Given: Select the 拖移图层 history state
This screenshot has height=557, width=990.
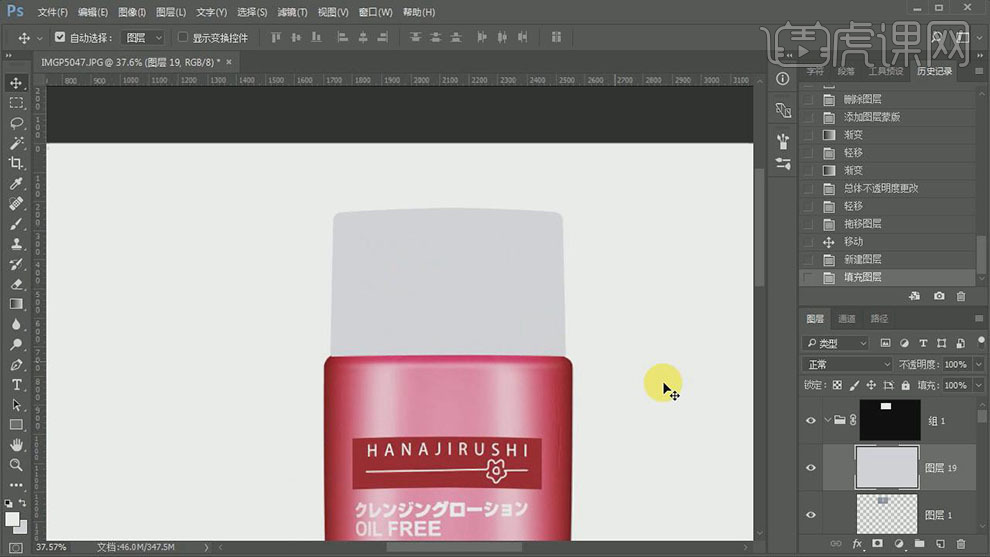Looking at the screenshot, I should click(x=889, y=224).
